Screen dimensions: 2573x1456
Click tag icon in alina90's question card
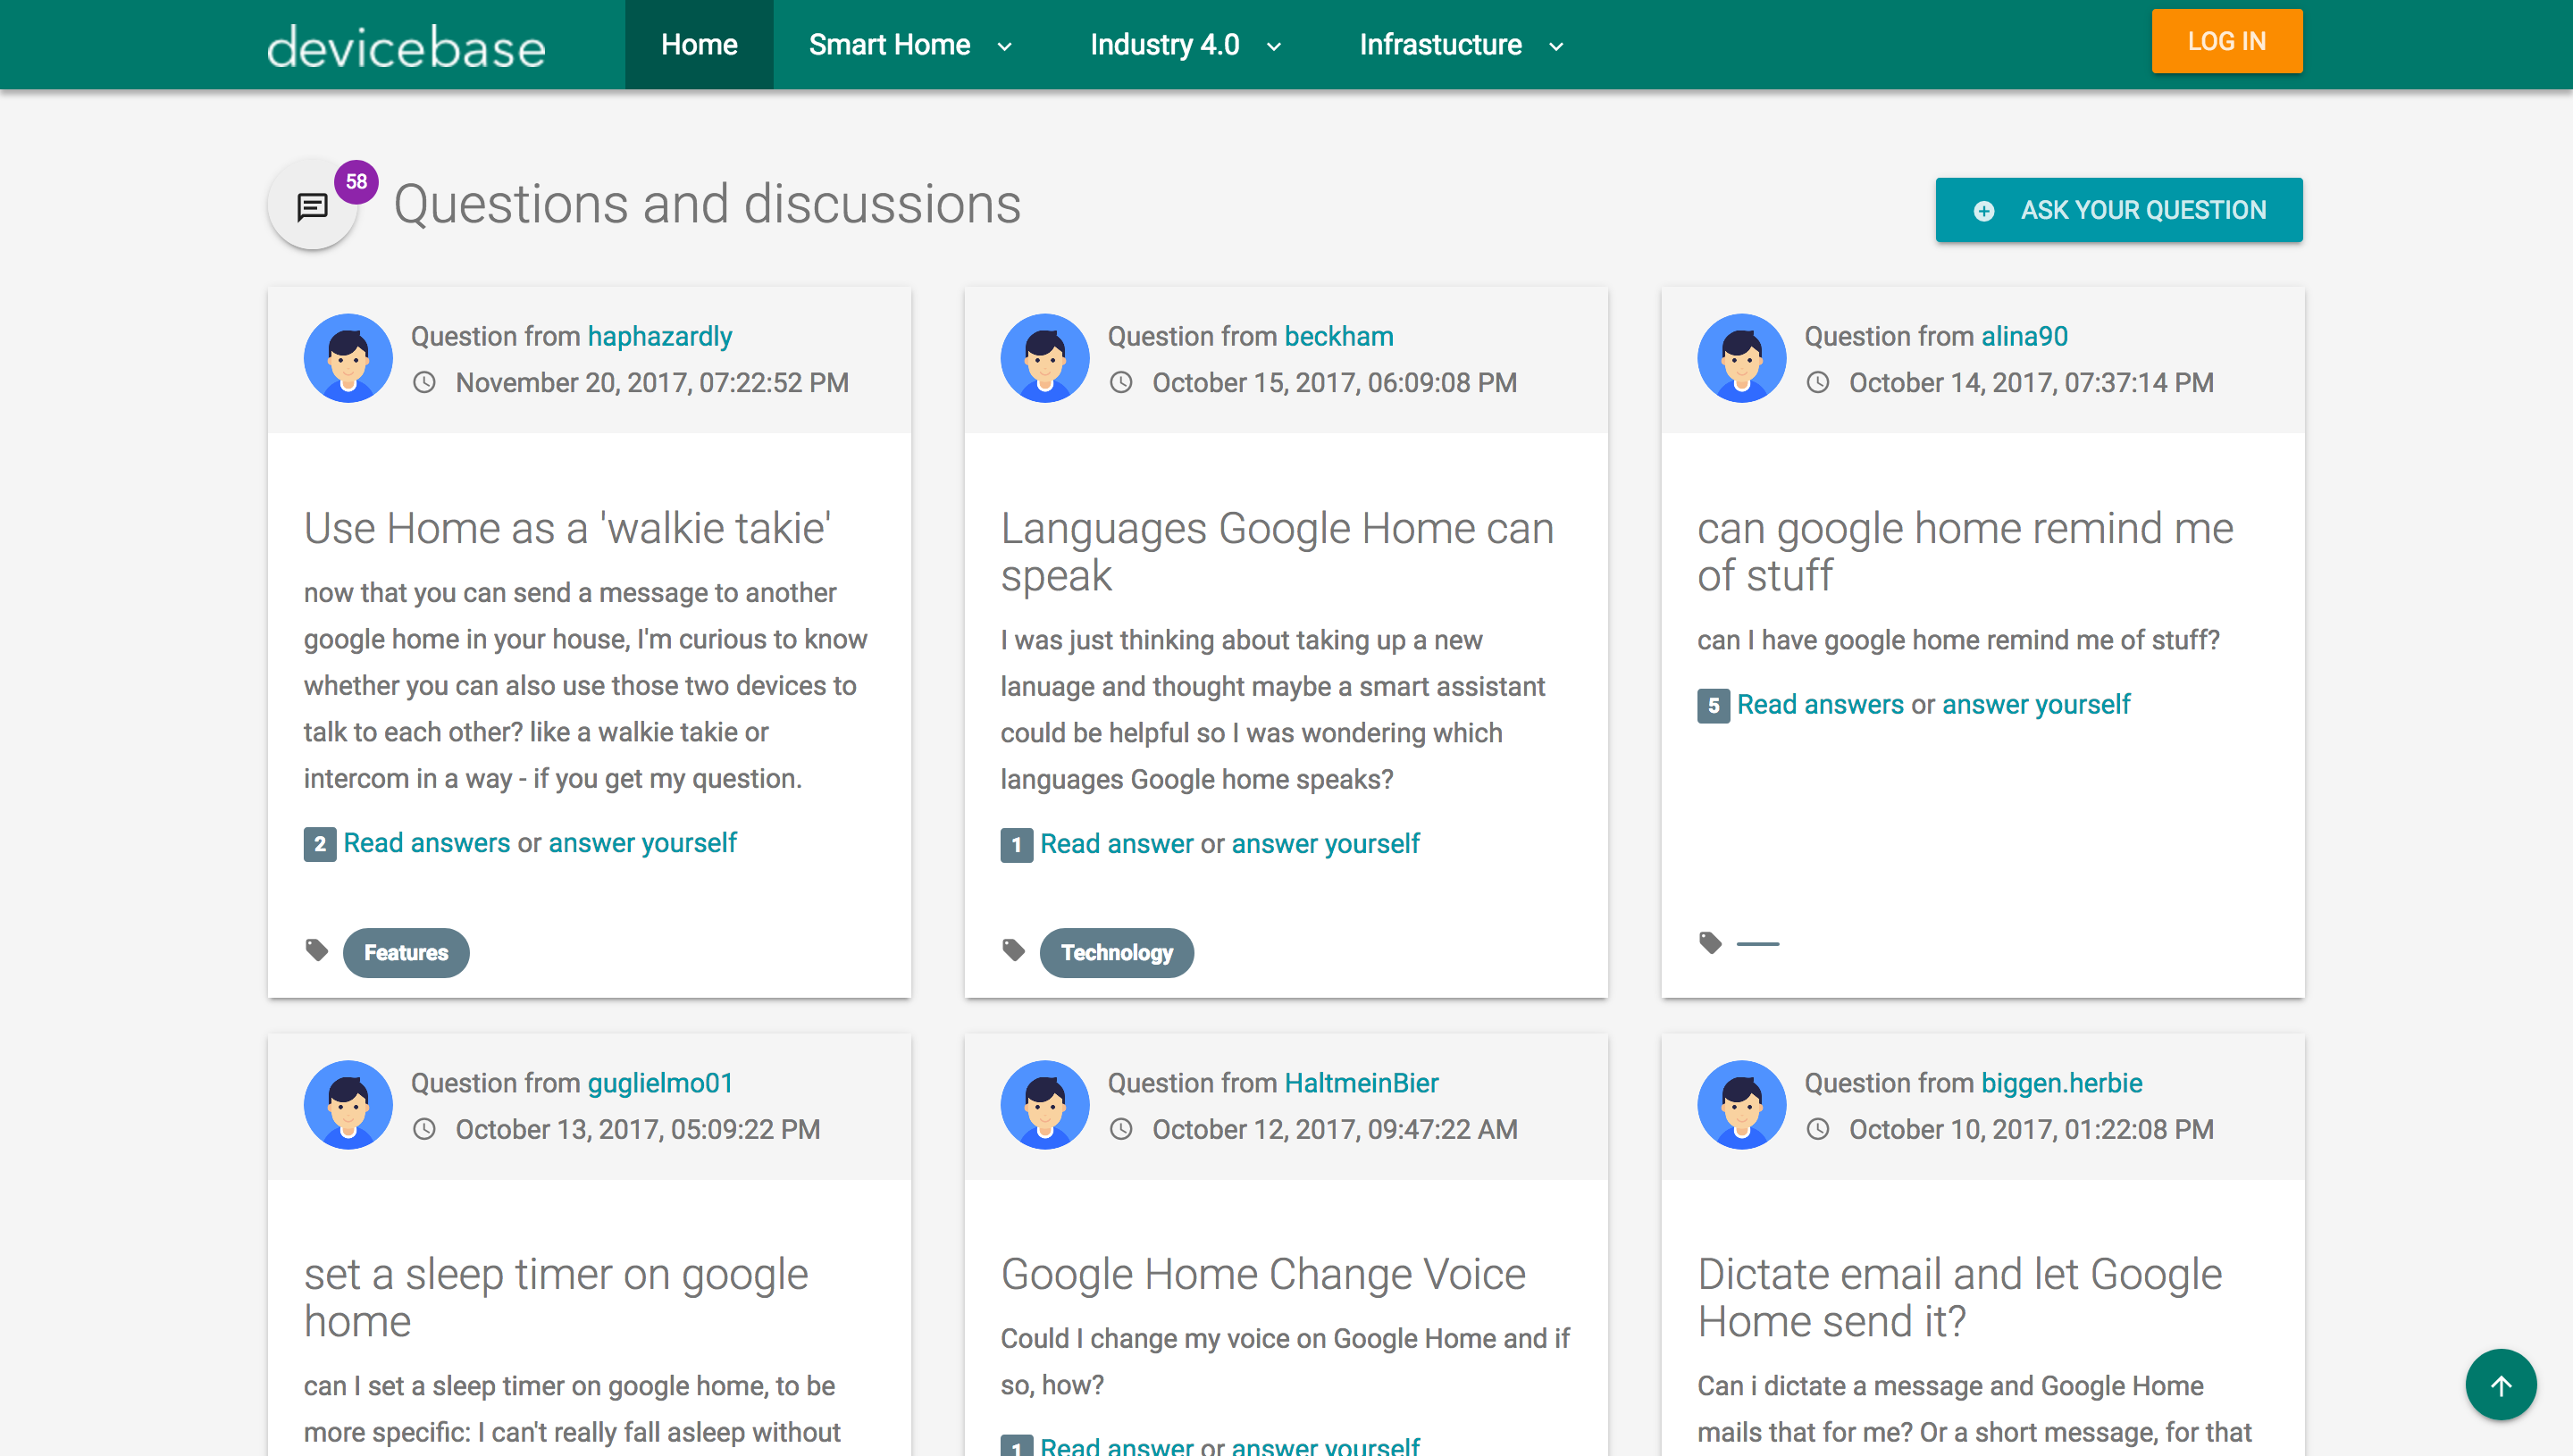[1711, 943]
